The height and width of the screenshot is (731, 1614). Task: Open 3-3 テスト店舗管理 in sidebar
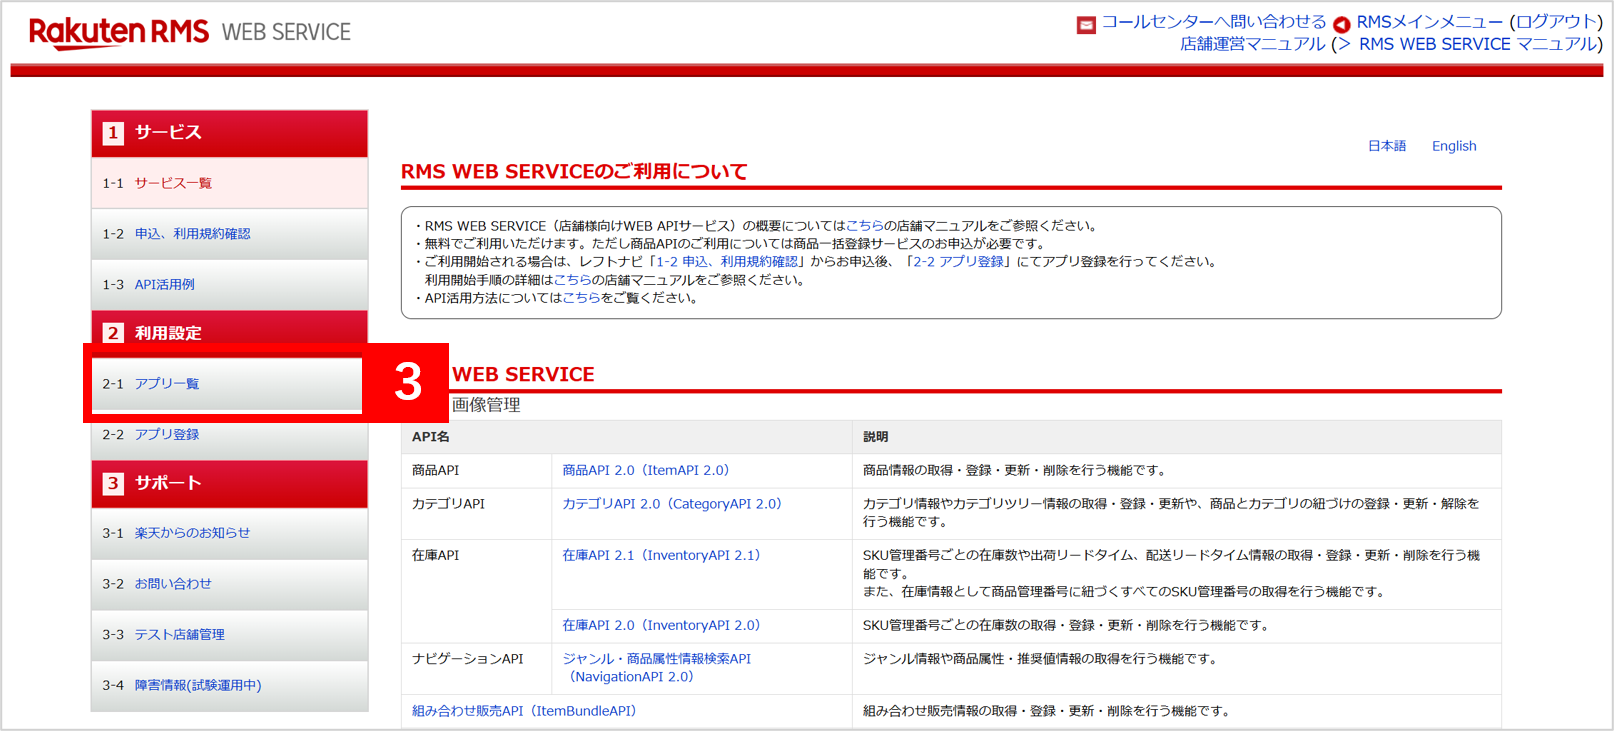[229, 635]
